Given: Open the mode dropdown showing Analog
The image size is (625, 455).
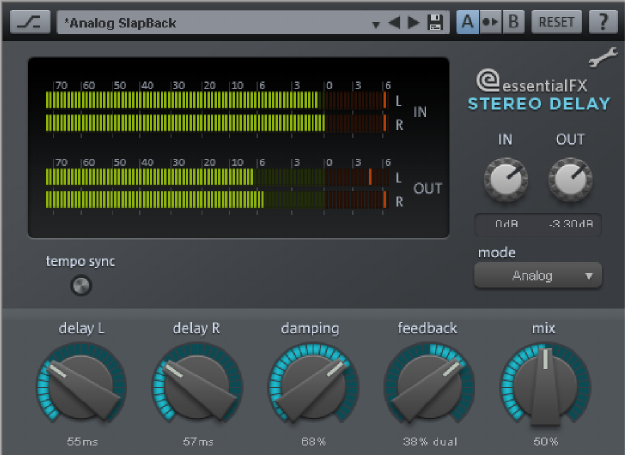Looking at the screenshot, I should (x=538, y=275).
